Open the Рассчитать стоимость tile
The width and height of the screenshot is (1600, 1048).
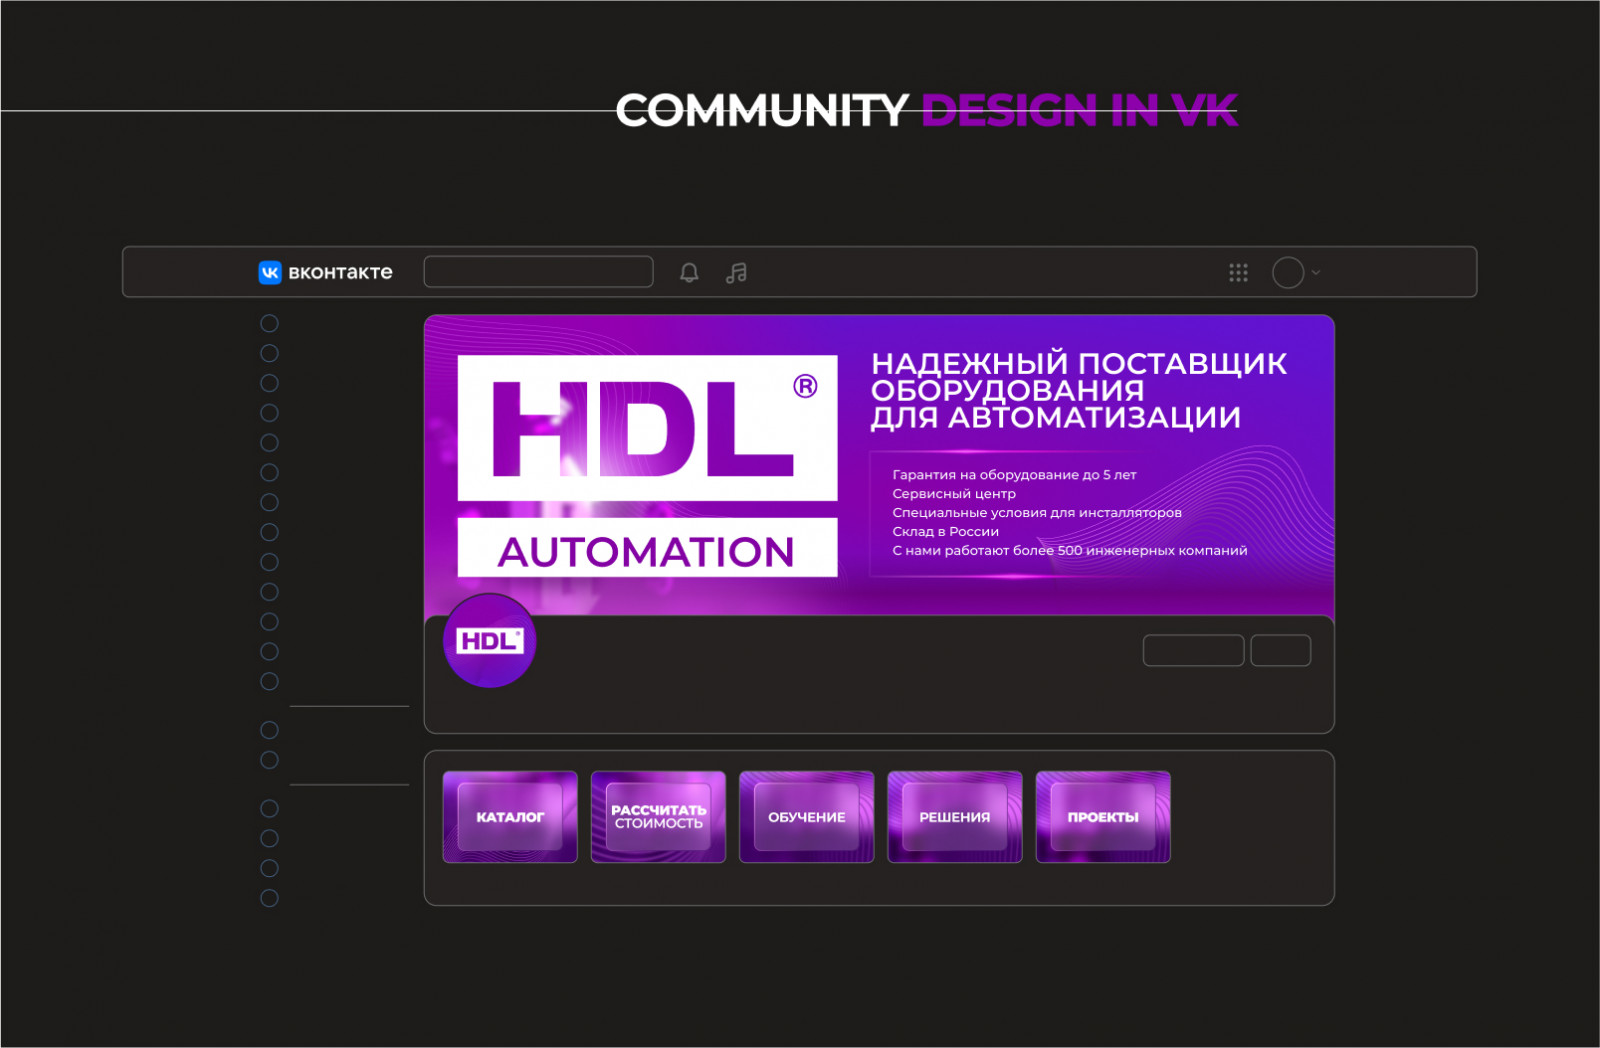click(x=658, y=817)
